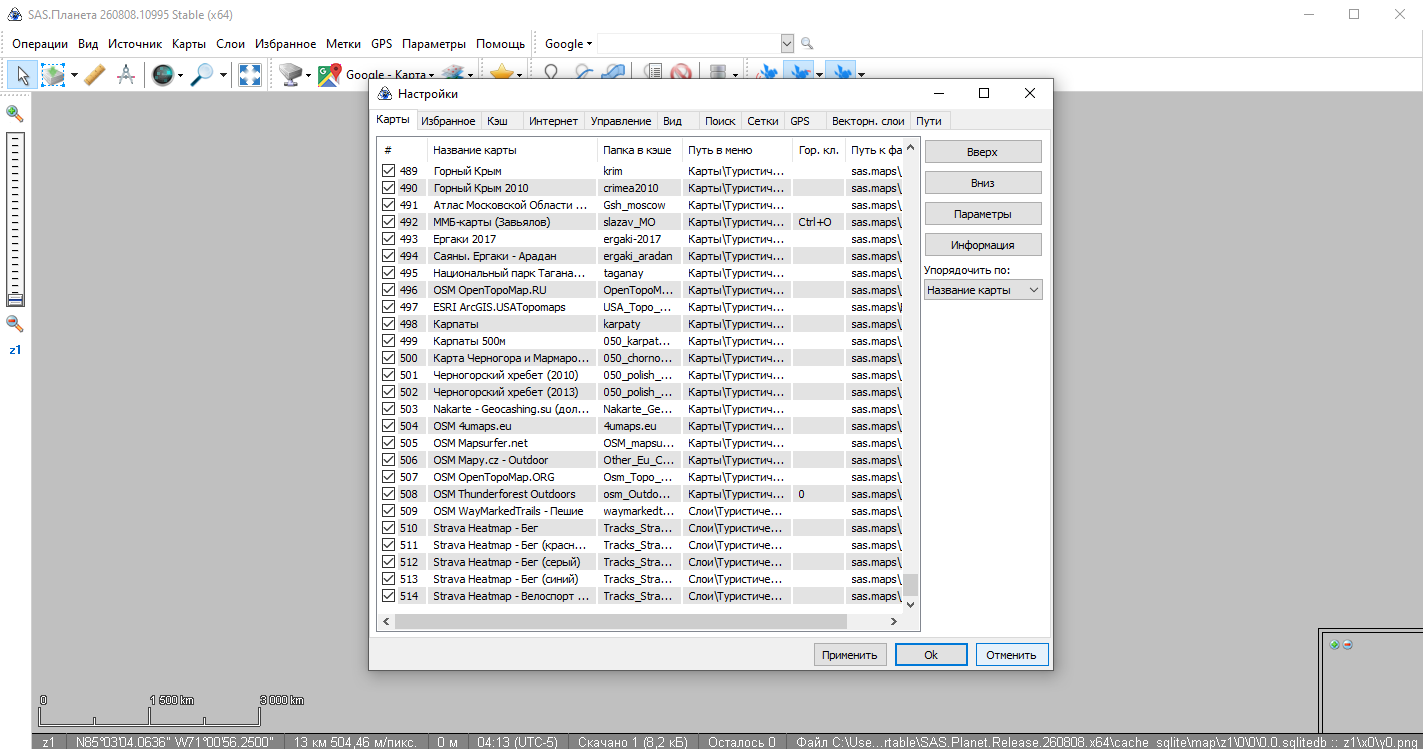Click the 'Осталось 0' status bar entry
Image resolution: width=1423 pixels, height=749 pixels.
(742, 742)
